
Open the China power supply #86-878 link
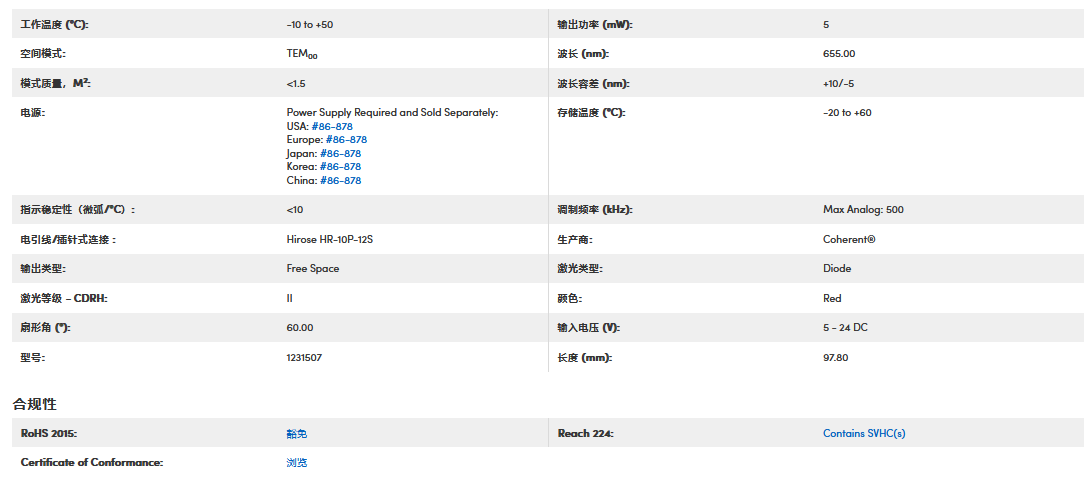tap(340, 181)
